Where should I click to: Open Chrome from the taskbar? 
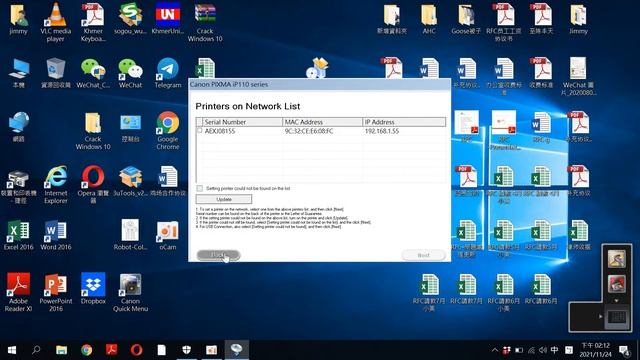coord(87,350)
